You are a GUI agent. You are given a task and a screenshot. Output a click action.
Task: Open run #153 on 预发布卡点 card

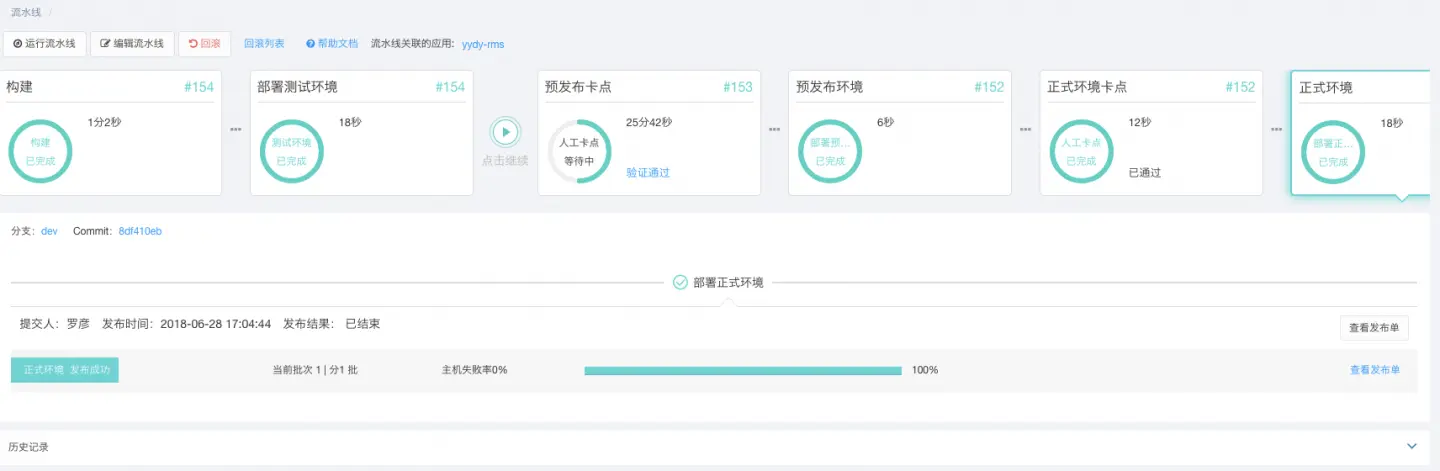738,87
